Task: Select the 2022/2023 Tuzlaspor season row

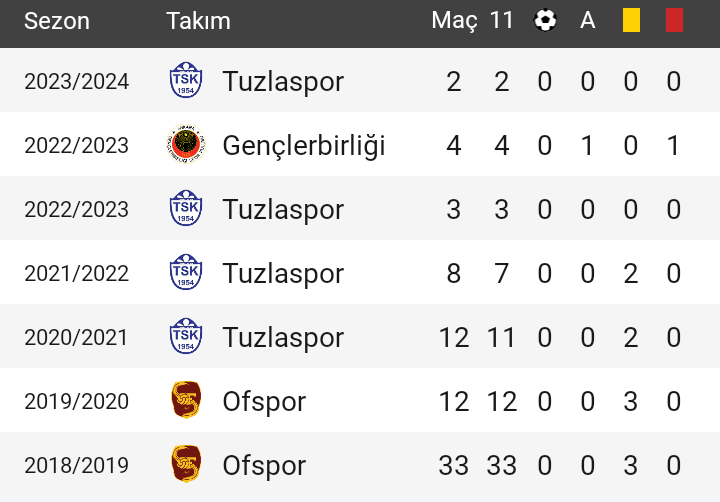Action: coord(360,208)
